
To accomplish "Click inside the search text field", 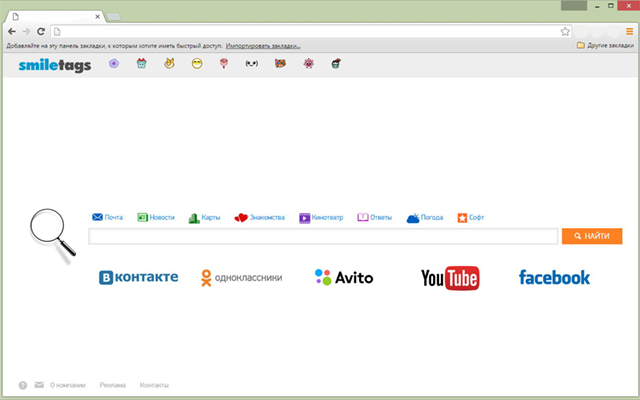I will [x=323, y=236].
